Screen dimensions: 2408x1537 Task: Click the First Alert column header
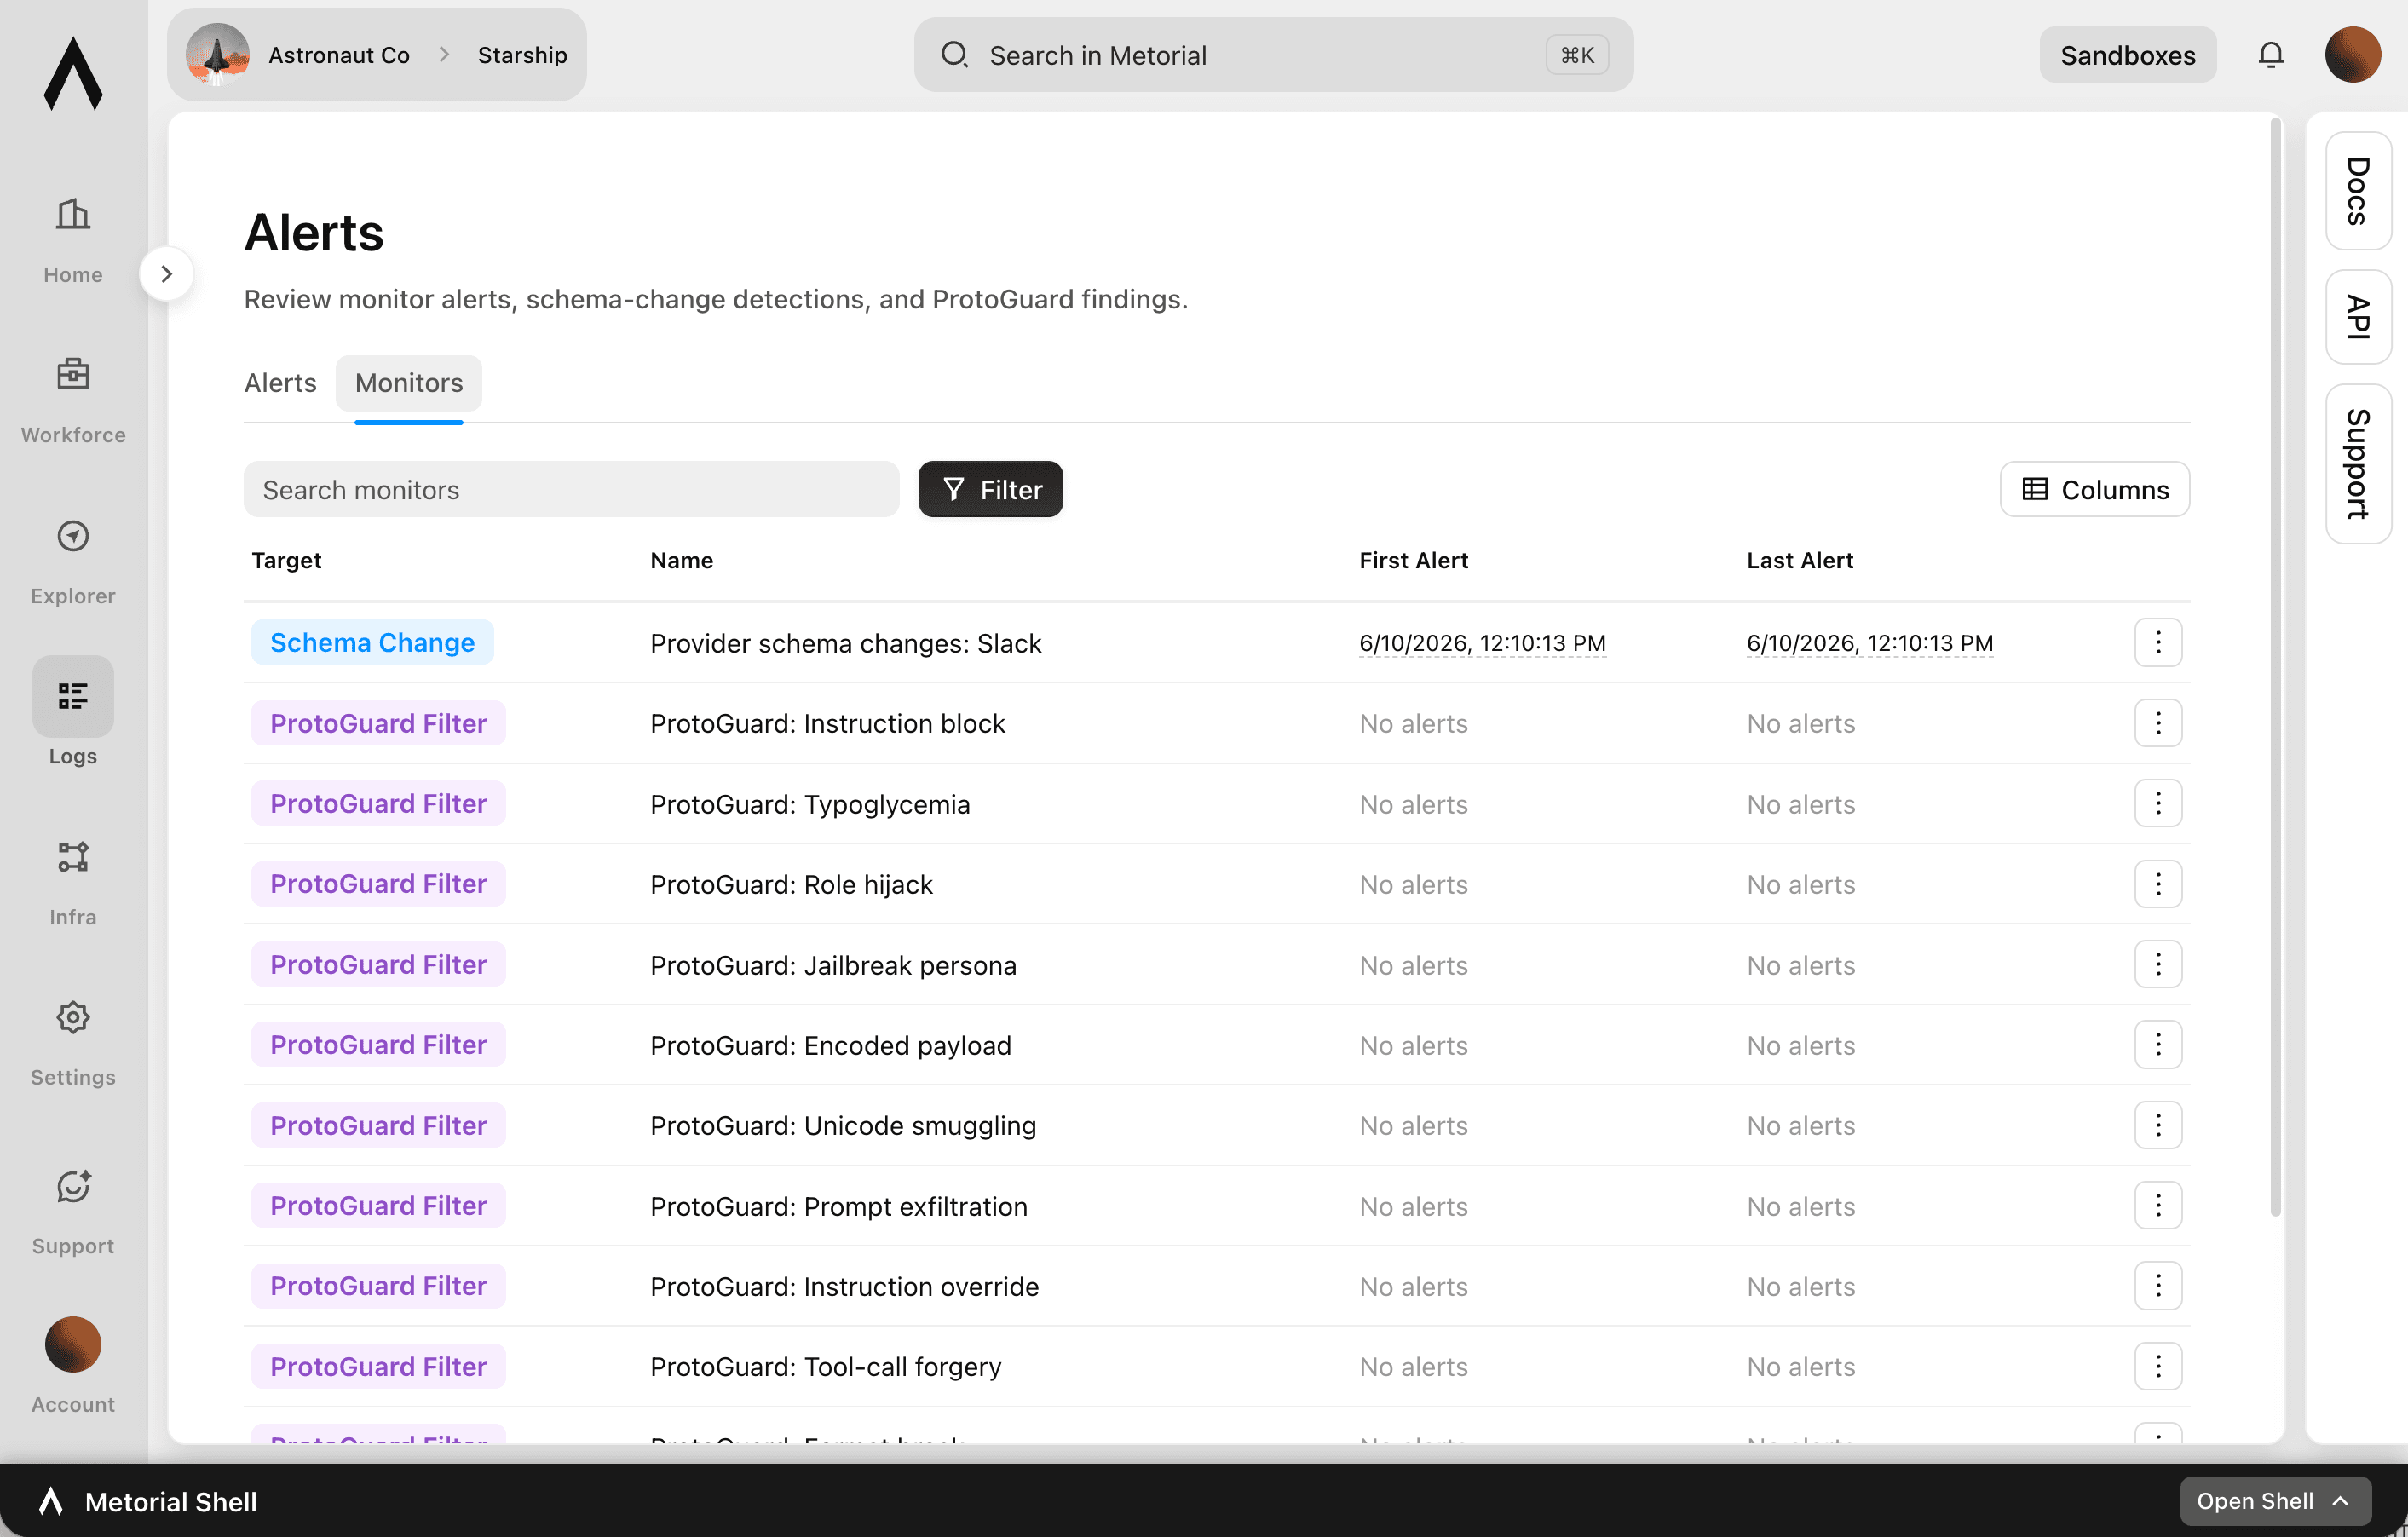pos(1413,560)
